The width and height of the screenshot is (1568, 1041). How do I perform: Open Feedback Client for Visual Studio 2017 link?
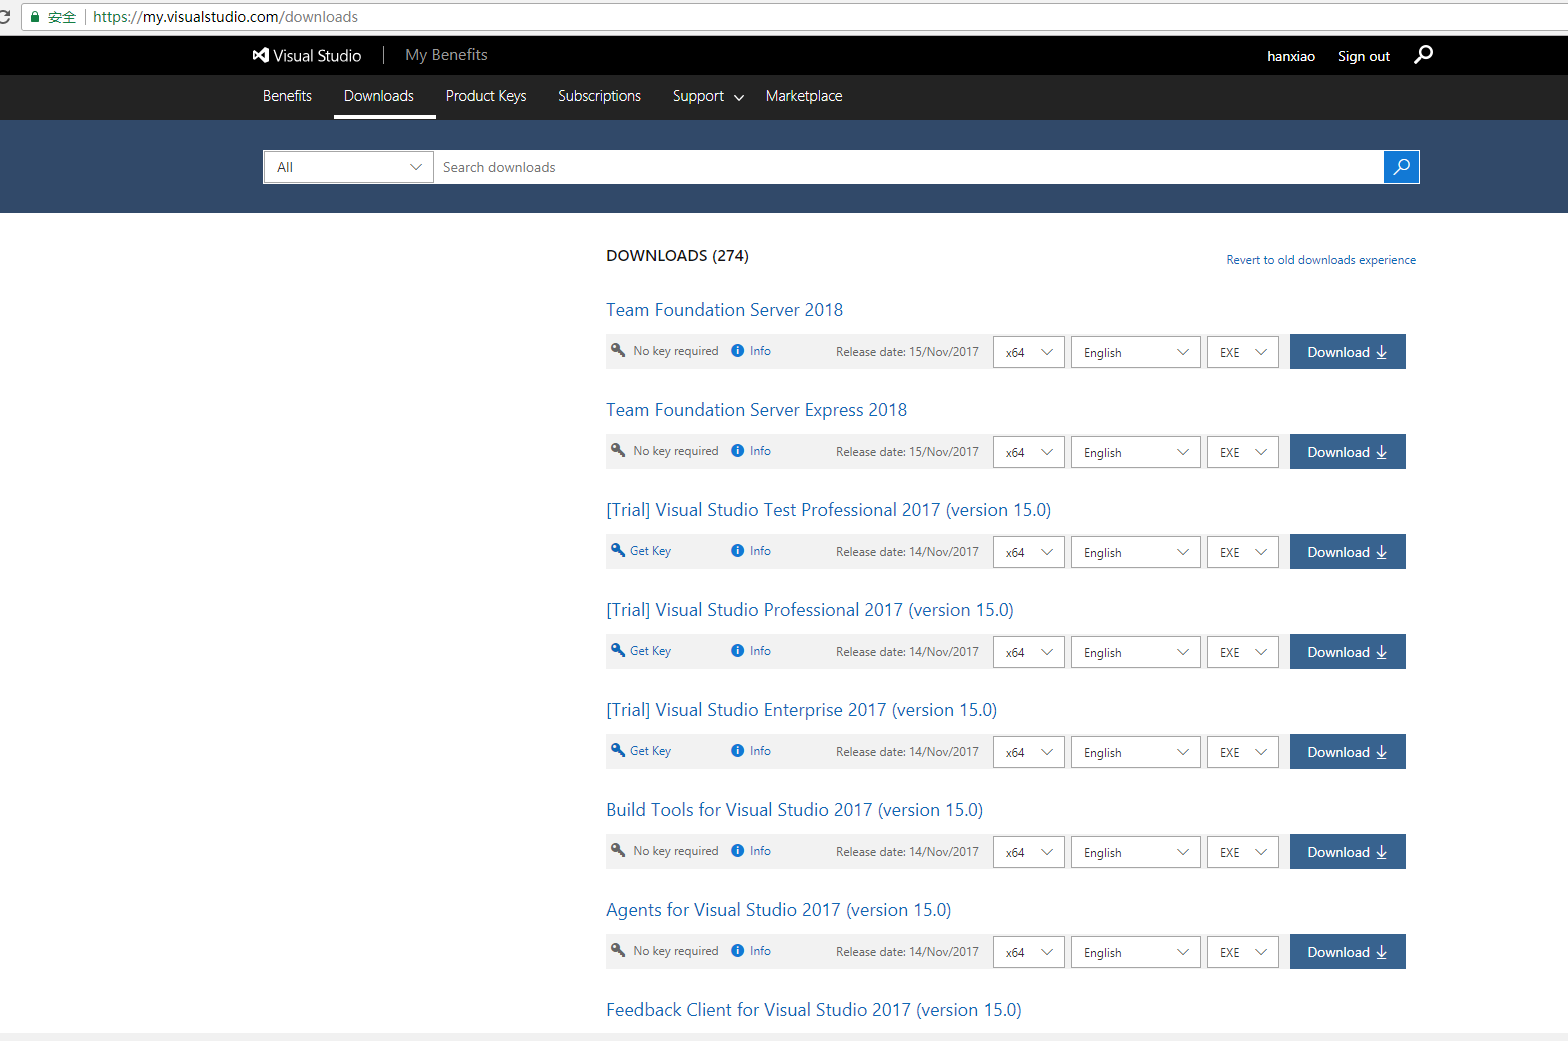tap(814, 1010)
